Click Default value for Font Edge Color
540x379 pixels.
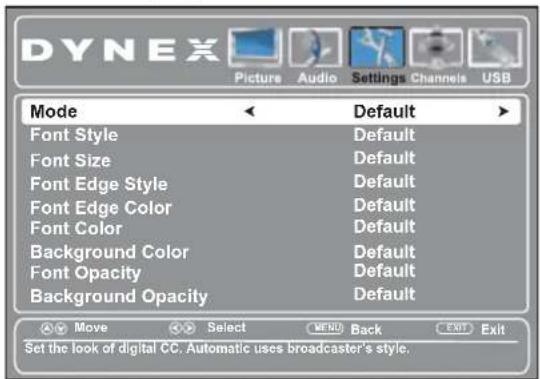(x=384, y=205)
